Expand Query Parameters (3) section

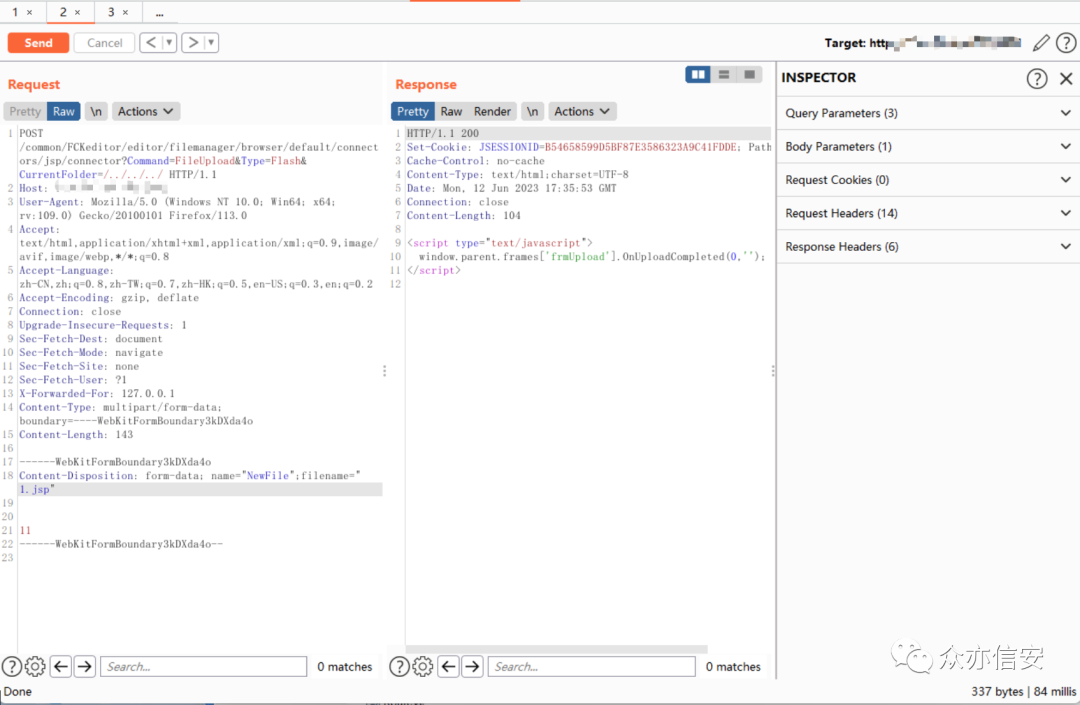click(x=928, y=113)
